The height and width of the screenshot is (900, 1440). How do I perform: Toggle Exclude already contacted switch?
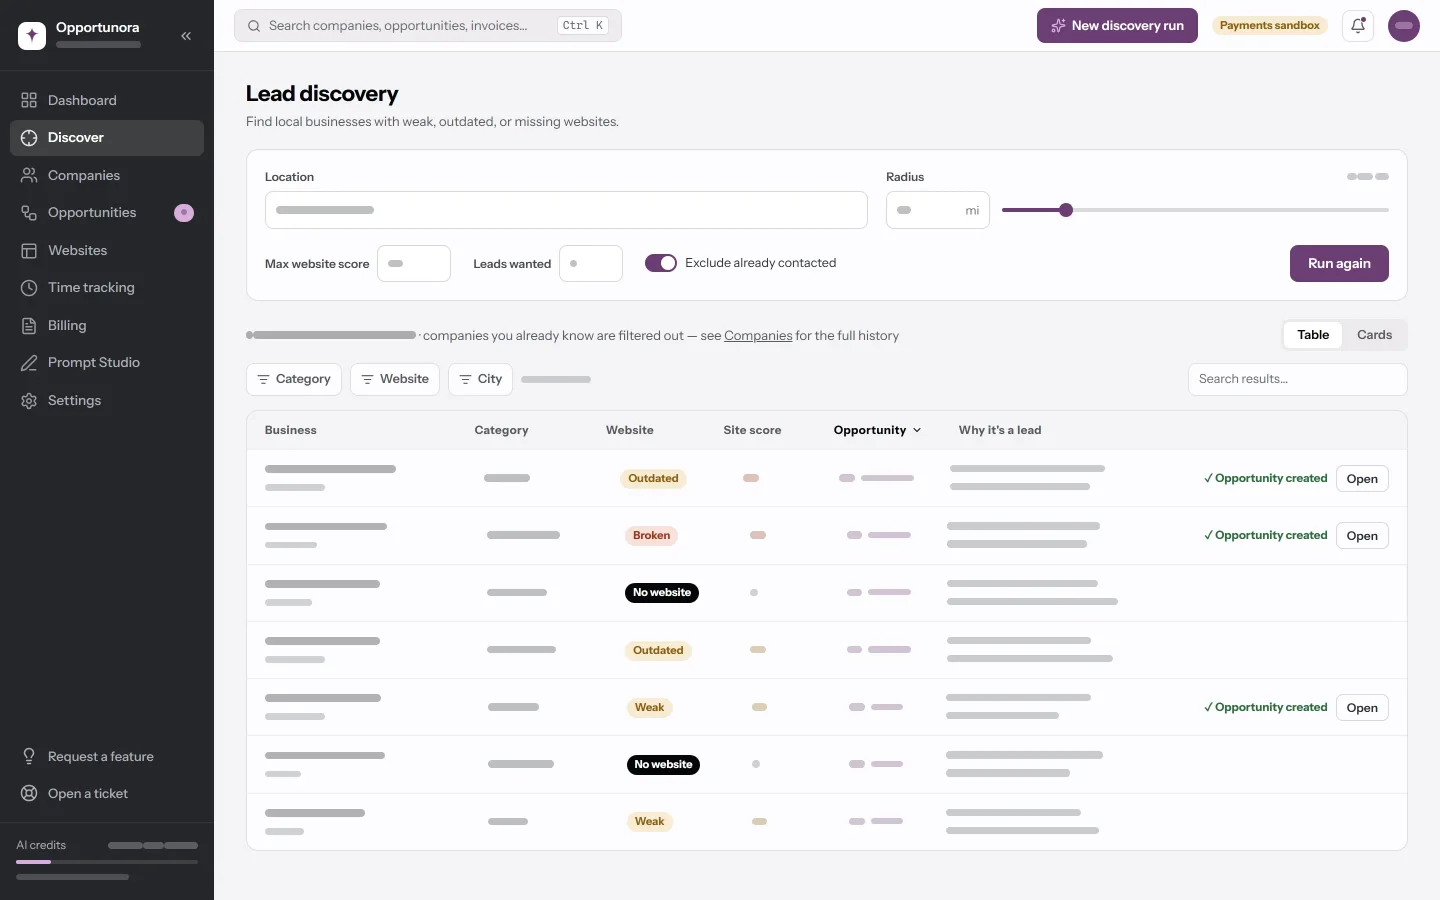point(661,263)
